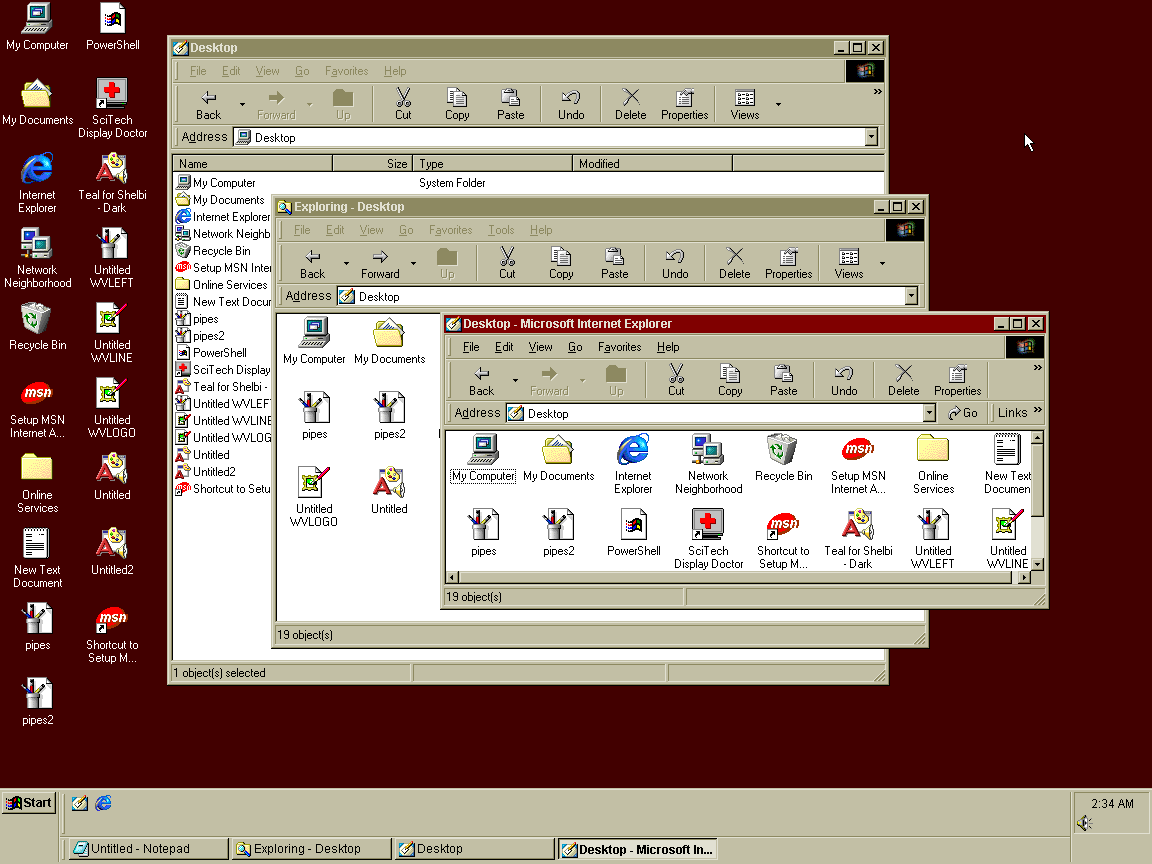Launch Internet Explorer from the quick launch bar
The image size is (1152, 864).
pos(104,803)
